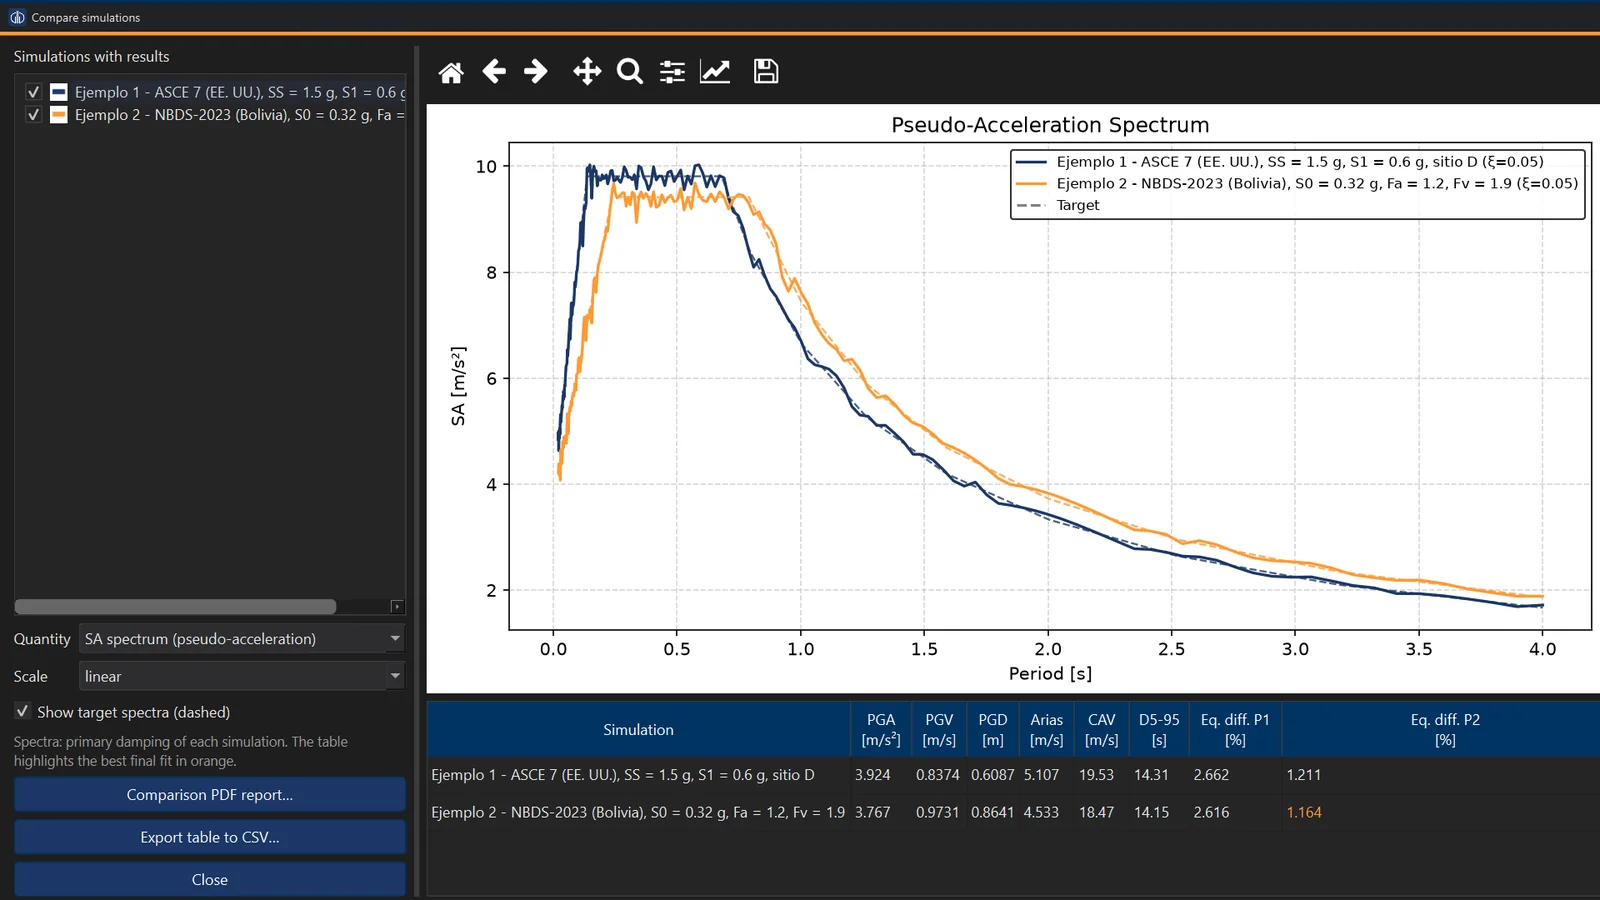The image size is (1600, 900).
Task: Select Ejemplo 2 - NBDS-2023 table row name
Action: (638, 812)
